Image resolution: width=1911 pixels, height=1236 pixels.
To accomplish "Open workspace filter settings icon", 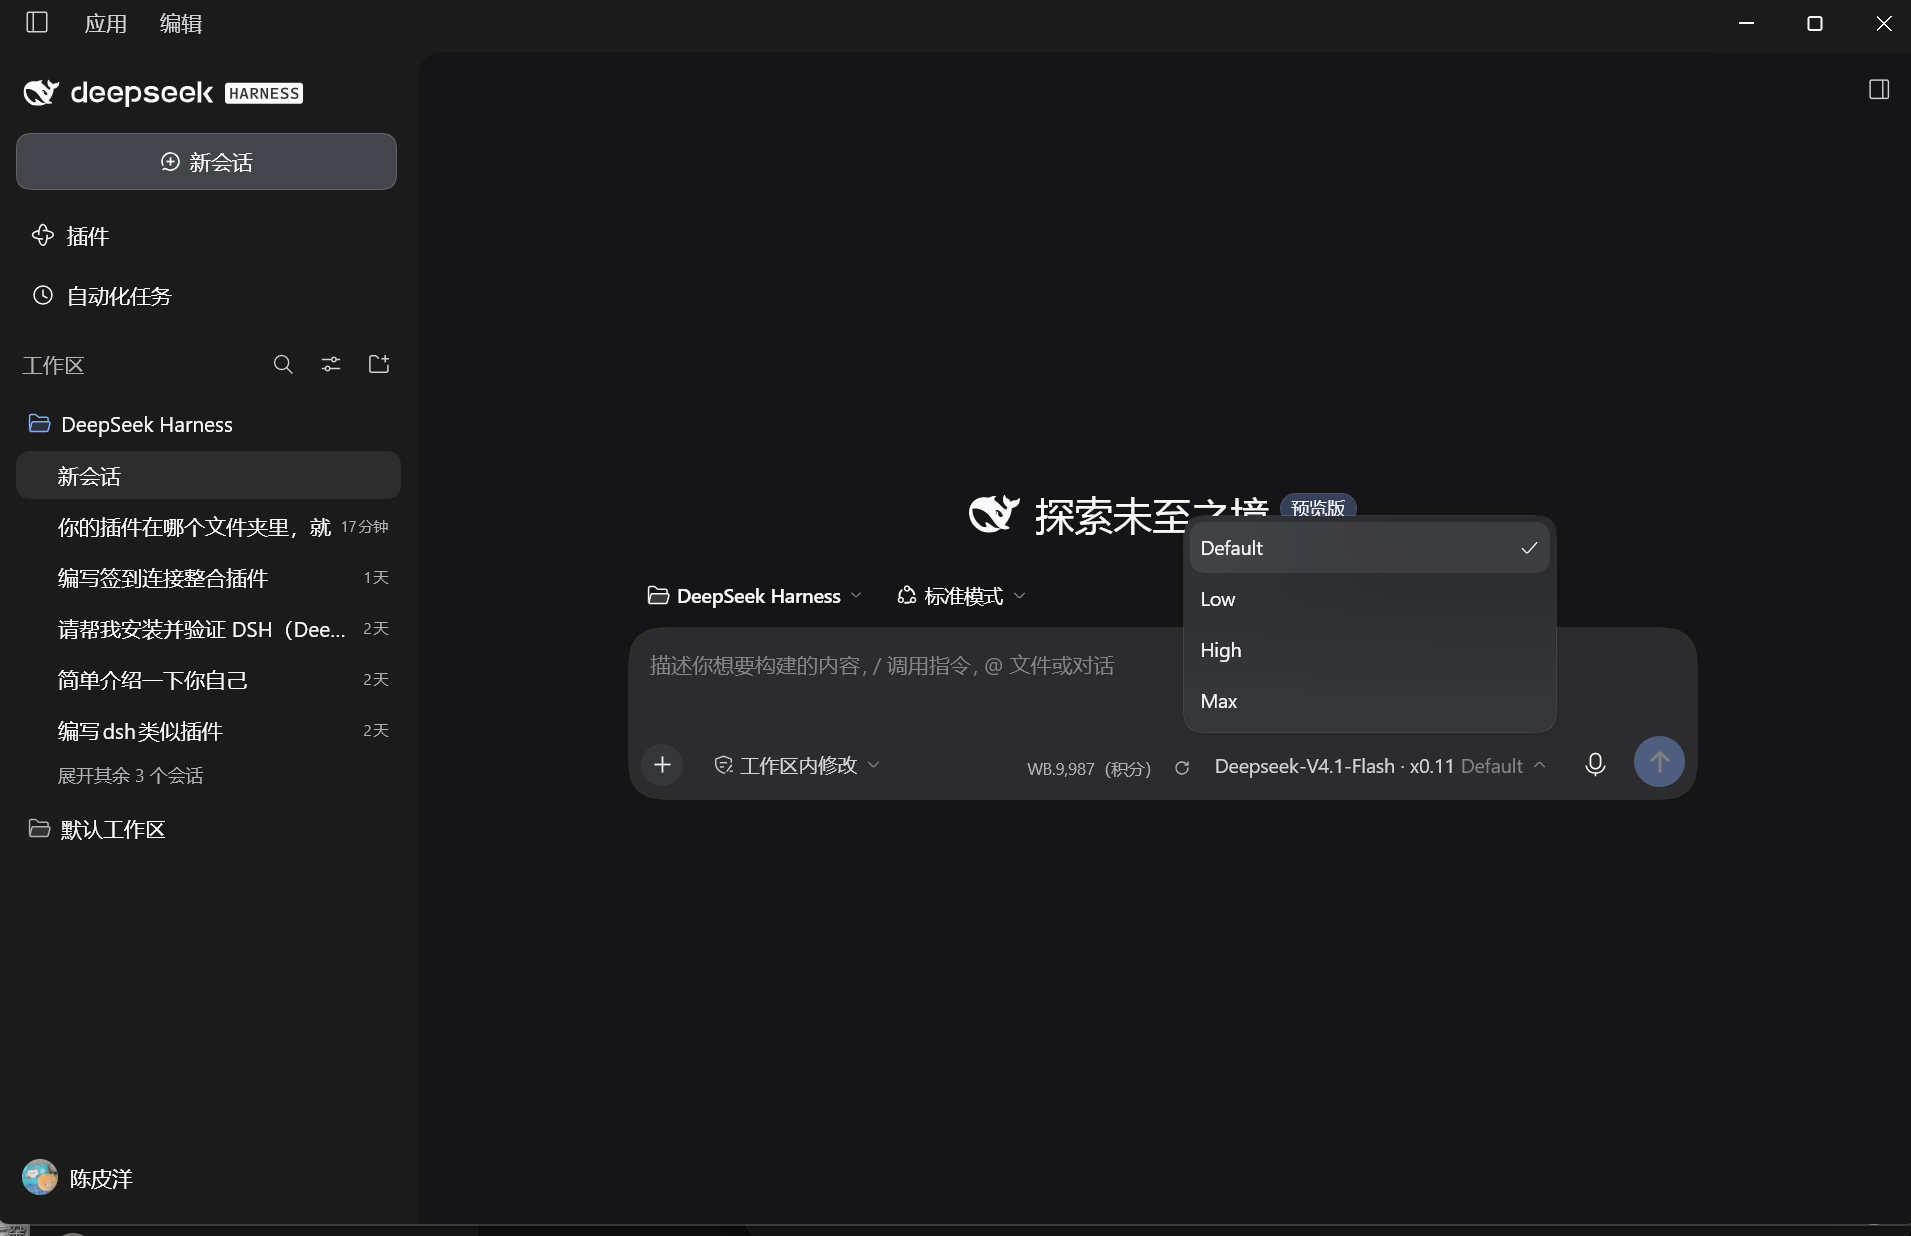I will click(331, 364).
